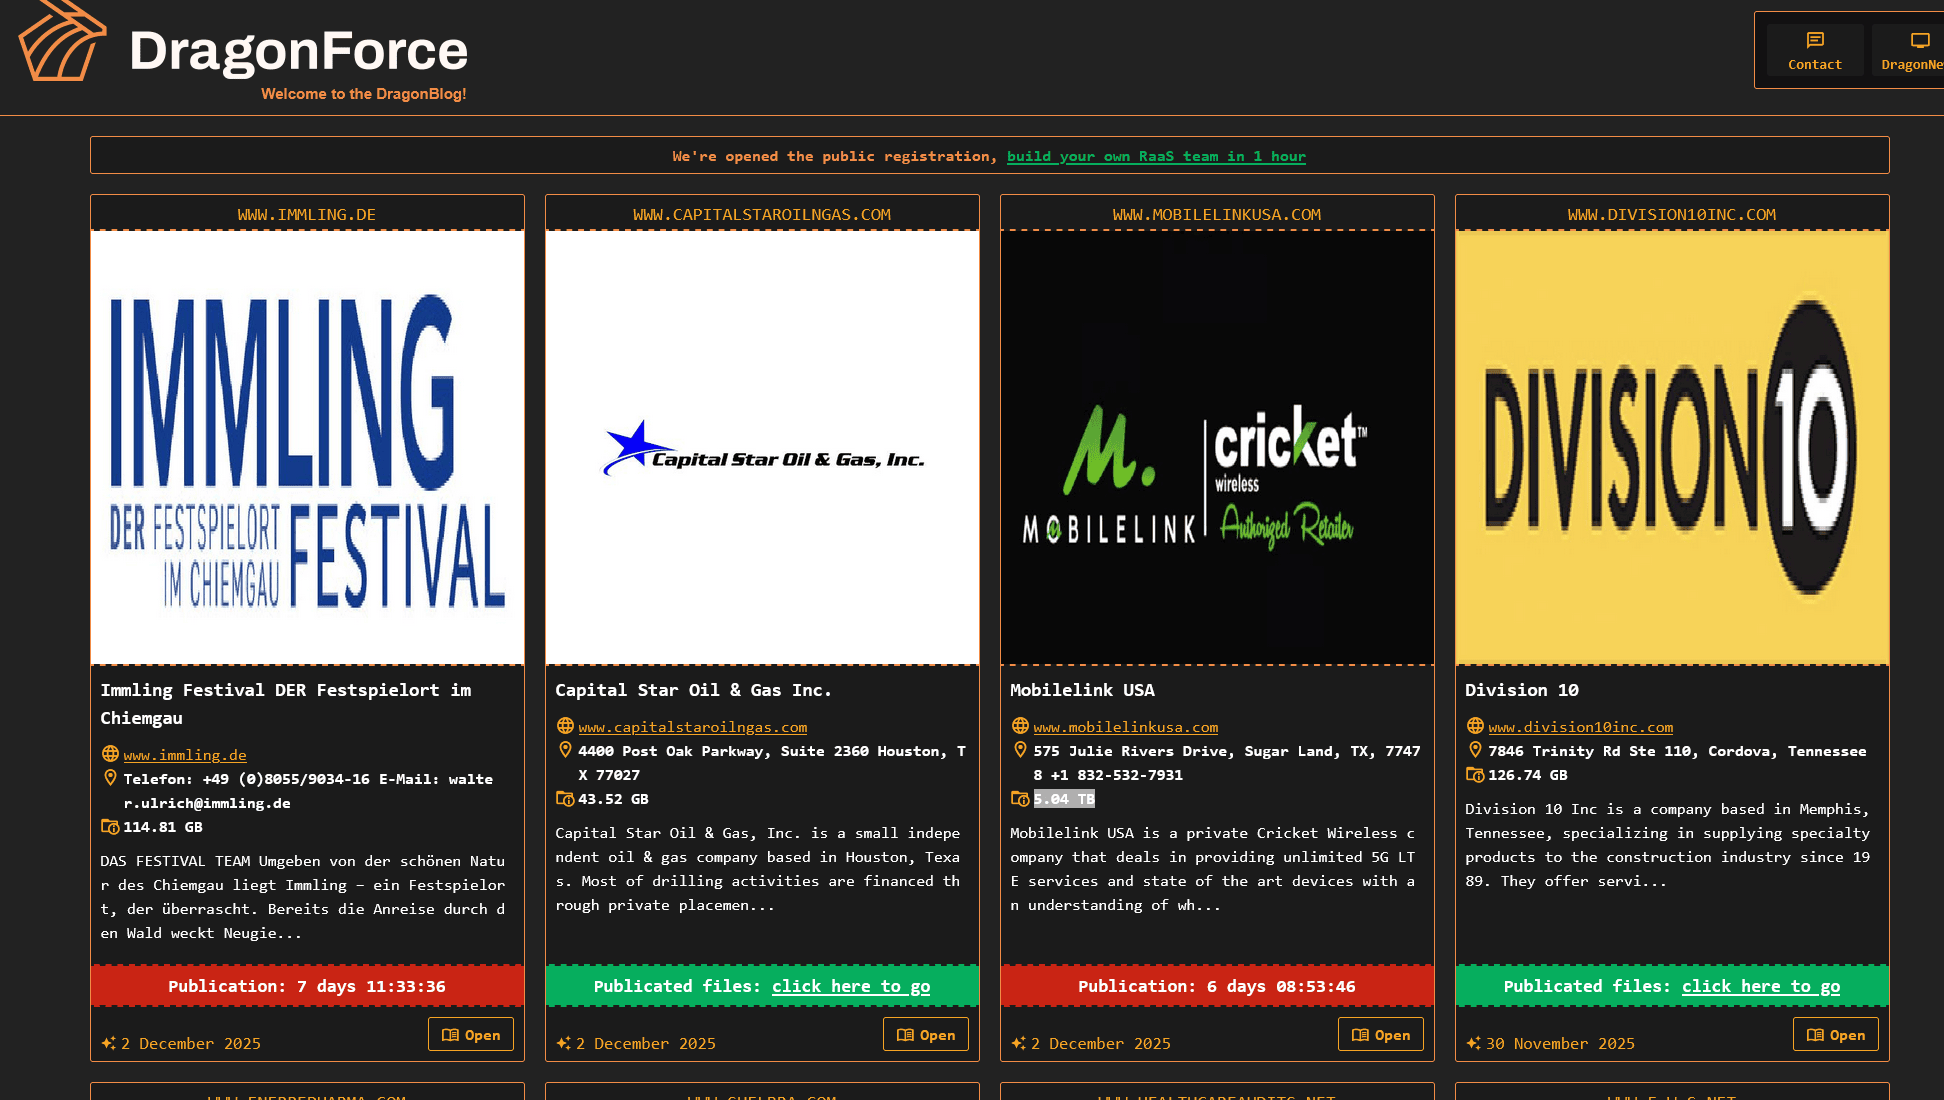Open the DragonNews menu item
The height and width of the screenshot is (1100, 1944).
(1912, 50)
